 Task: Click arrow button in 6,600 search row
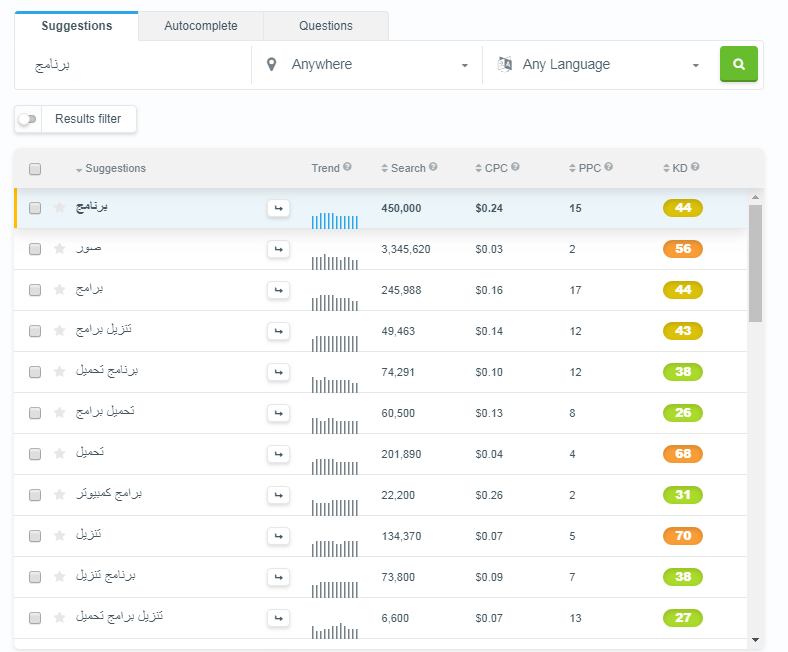pos(278,618)
